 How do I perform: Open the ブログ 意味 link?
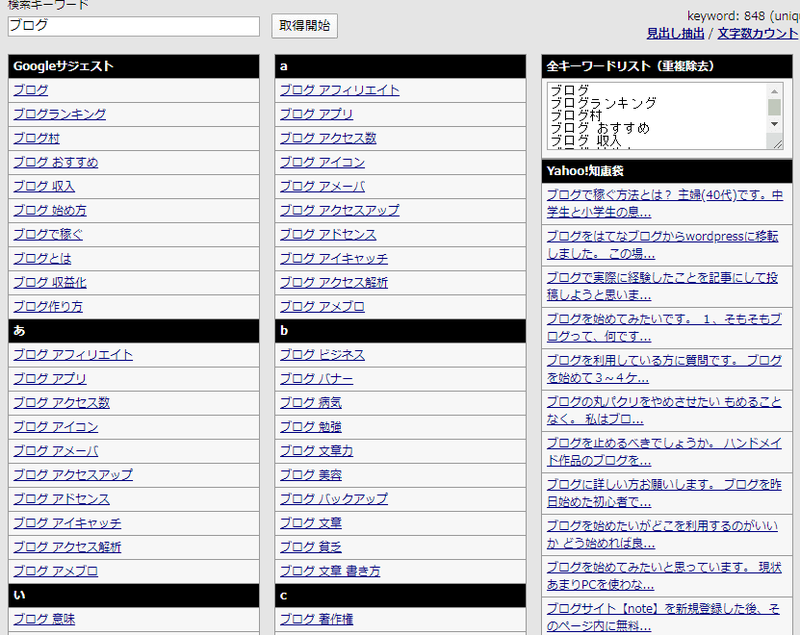click(44, 619)
